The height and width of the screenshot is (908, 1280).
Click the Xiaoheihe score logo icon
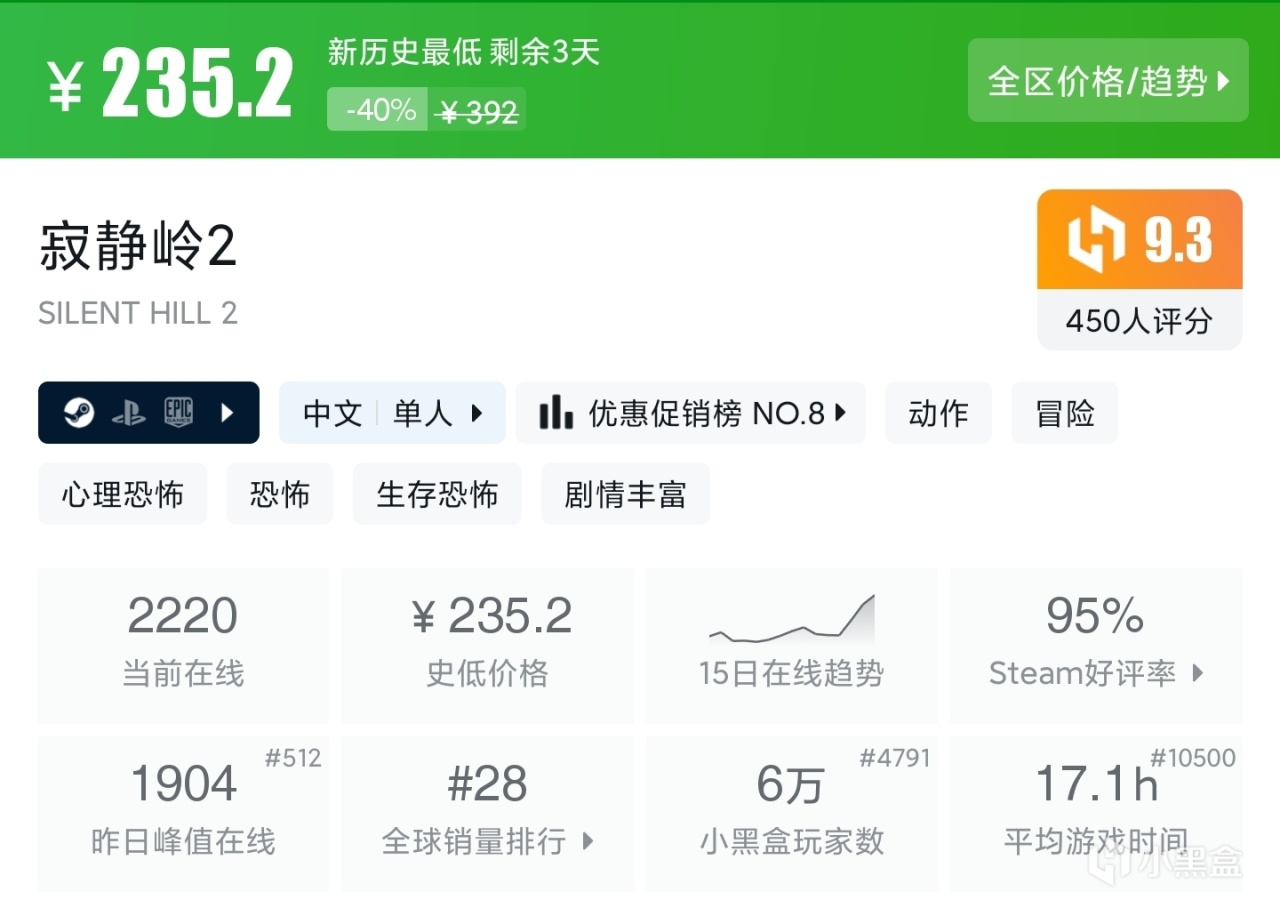click(1096, 241)
